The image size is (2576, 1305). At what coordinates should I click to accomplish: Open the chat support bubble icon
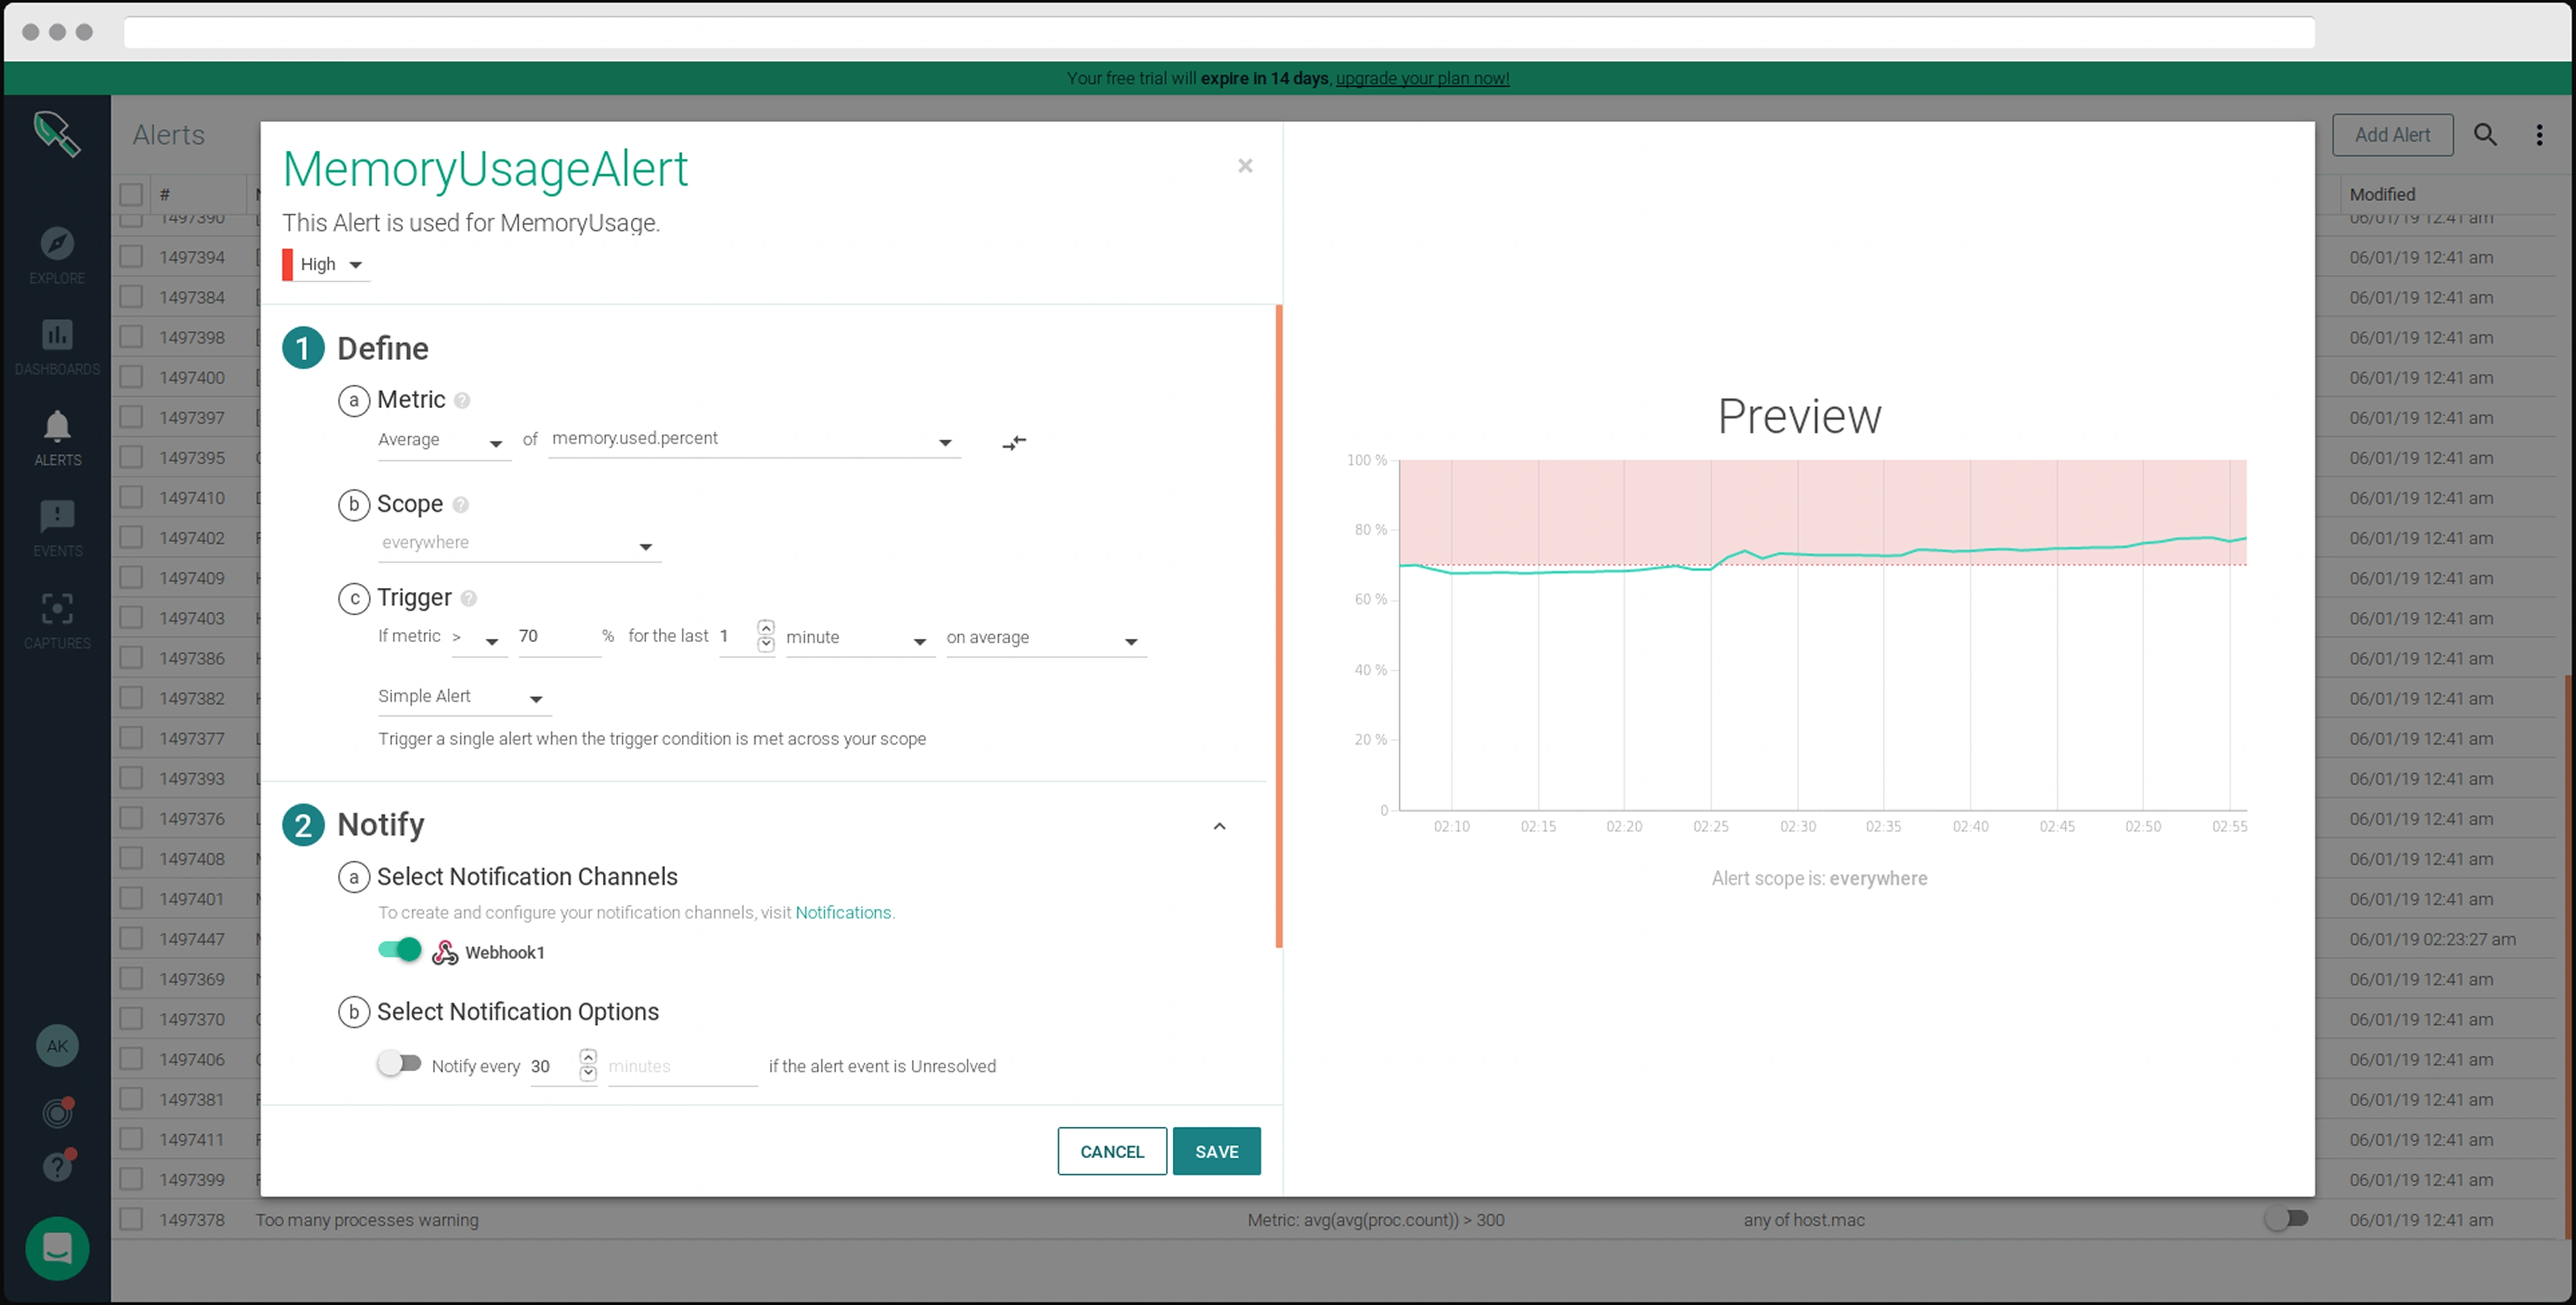57,1248
